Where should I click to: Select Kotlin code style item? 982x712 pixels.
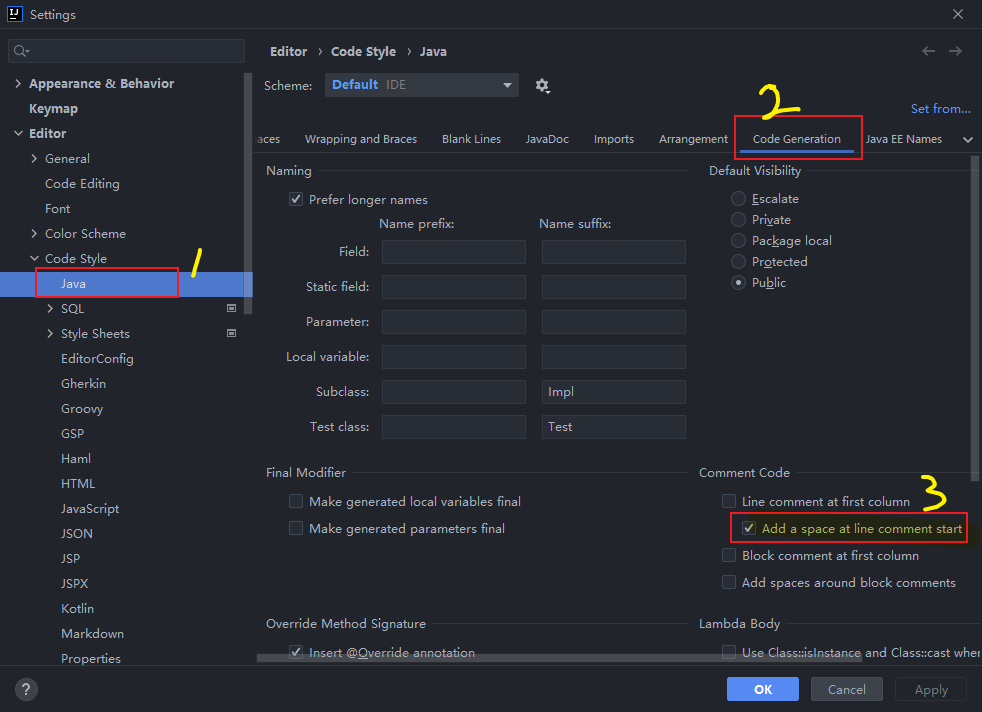point(77,608)
